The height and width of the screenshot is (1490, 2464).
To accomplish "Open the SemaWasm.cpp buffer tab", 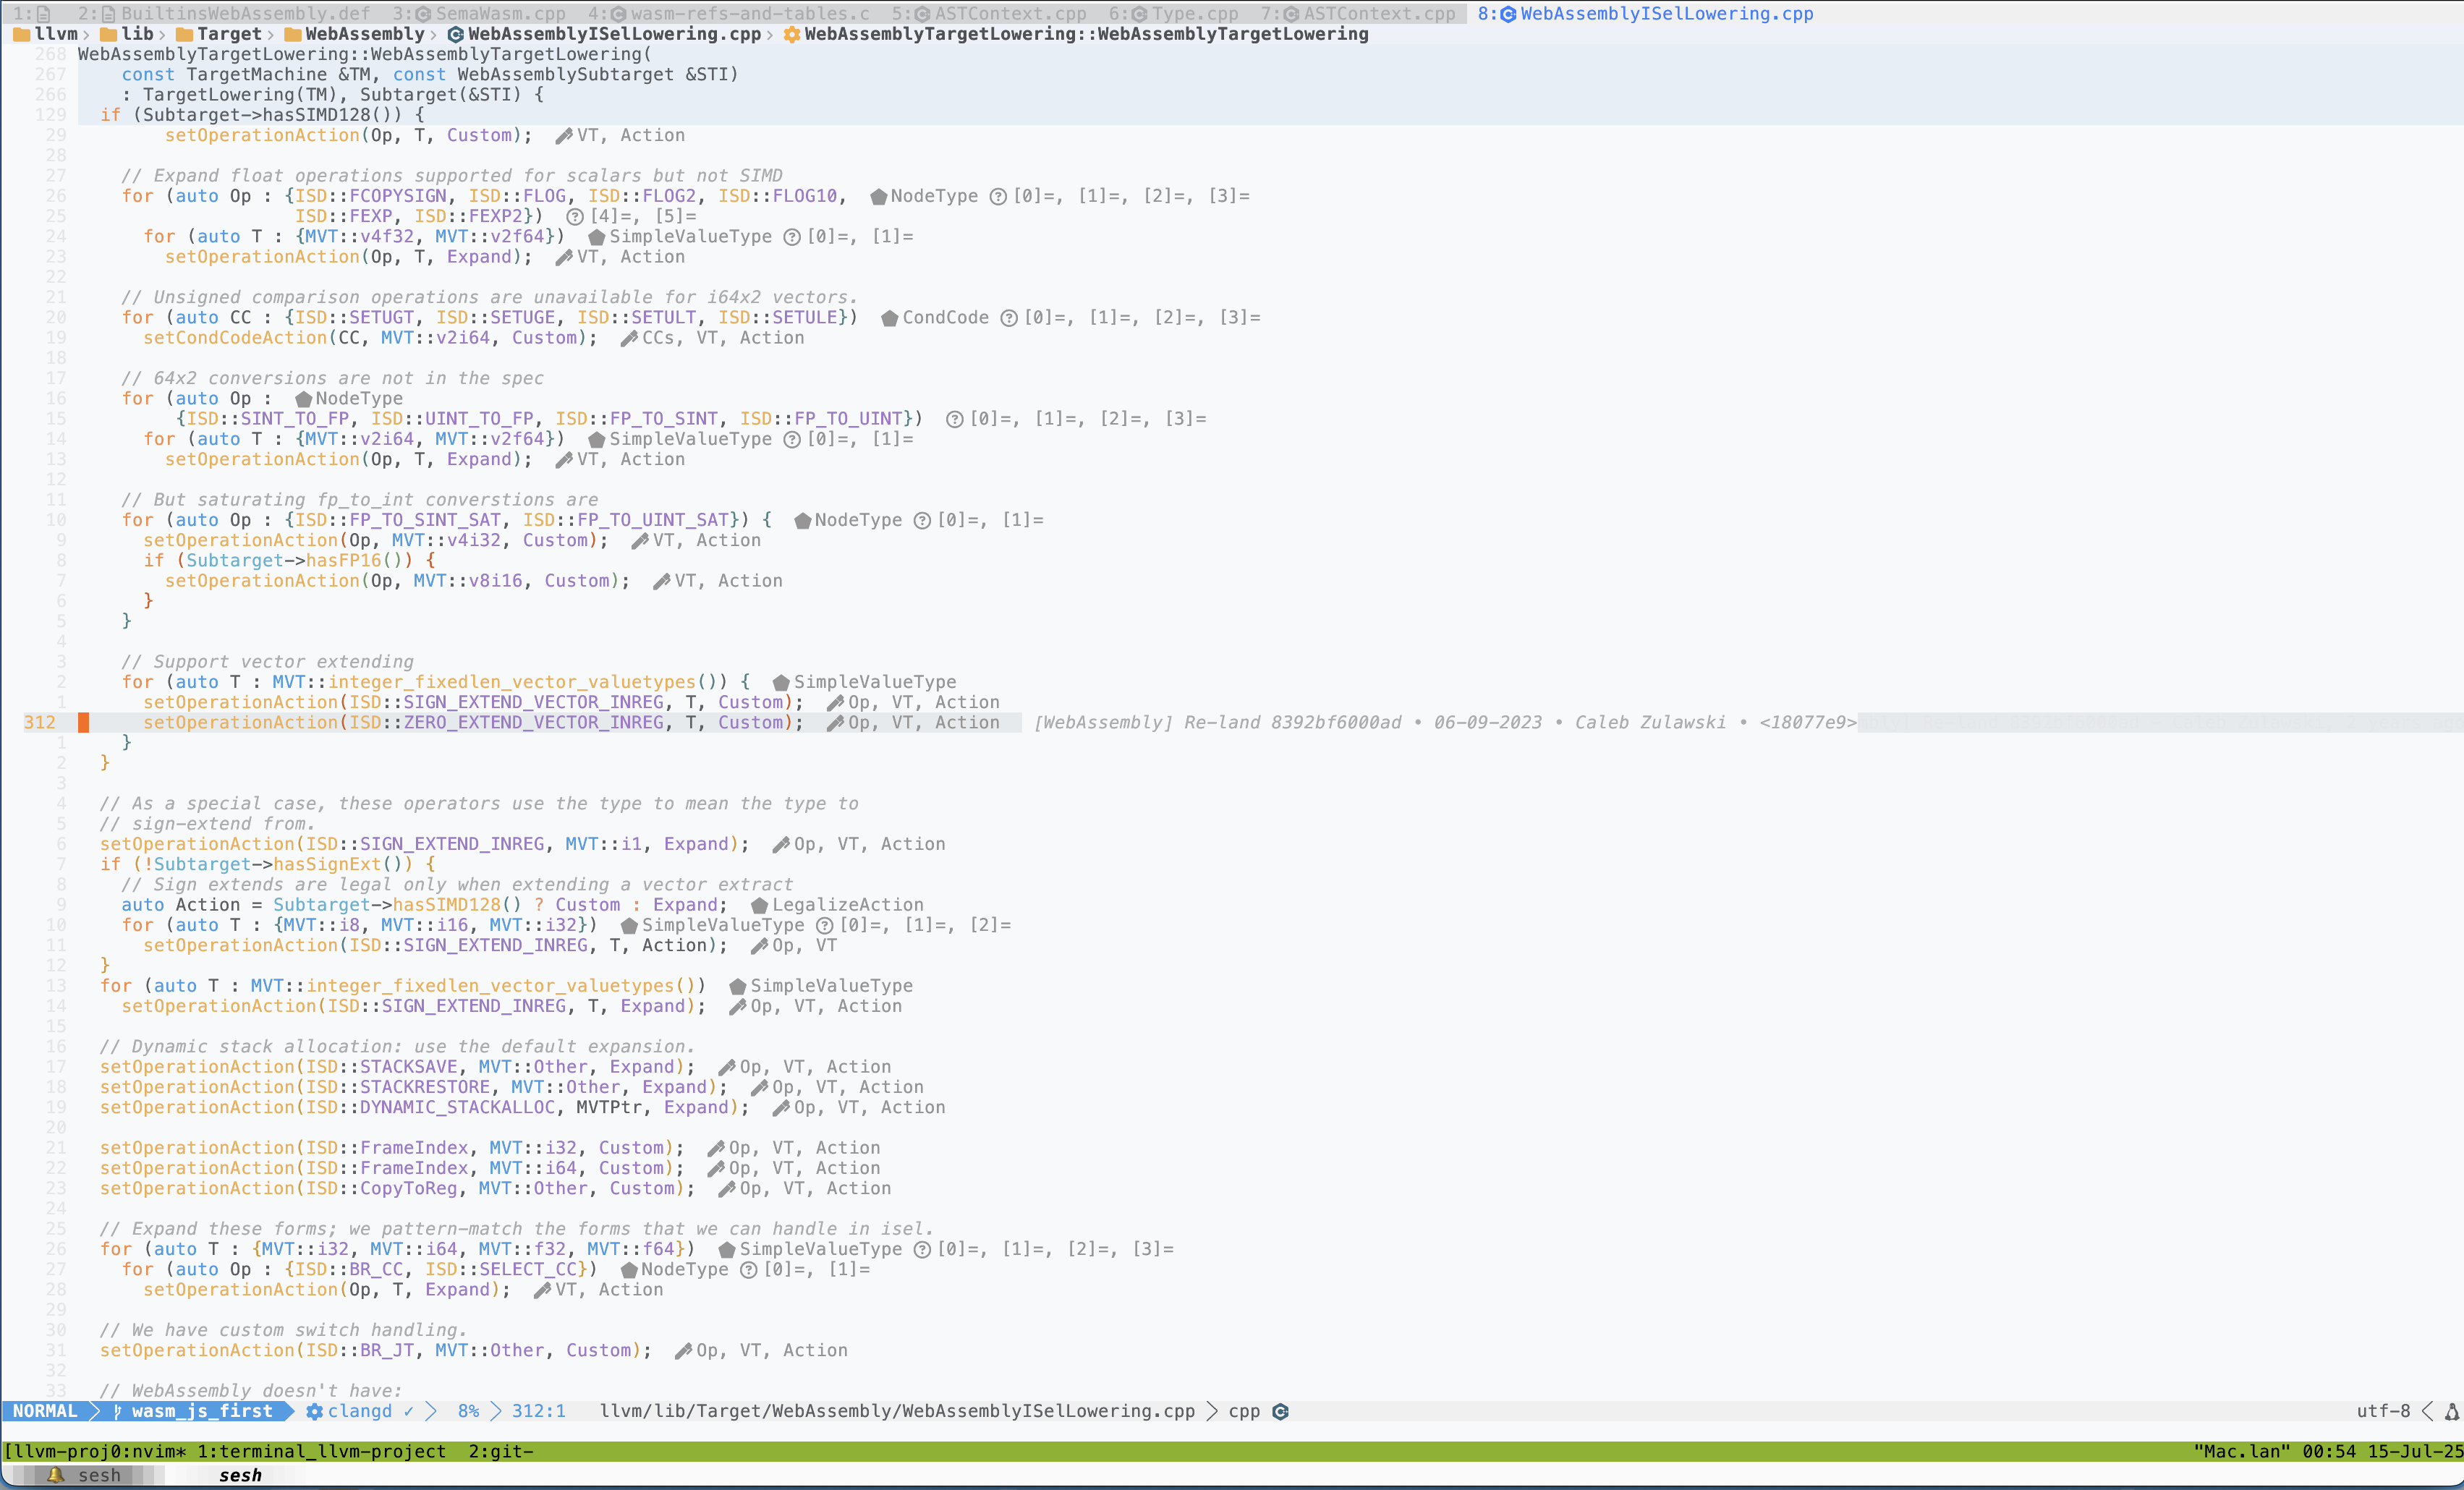I will coord(479,13).
